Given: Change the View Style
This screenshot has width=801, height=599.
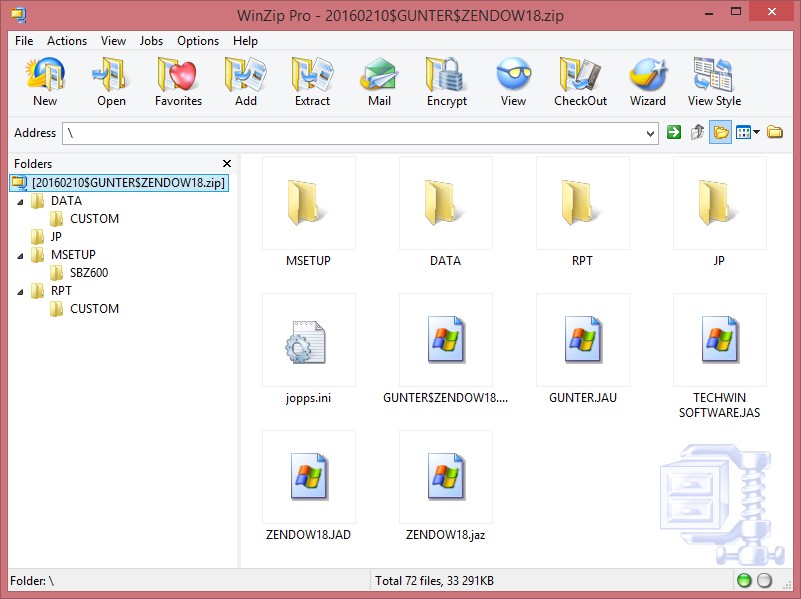Looking at the screenshot, I should pyautogui.click(x=714, y=82).
